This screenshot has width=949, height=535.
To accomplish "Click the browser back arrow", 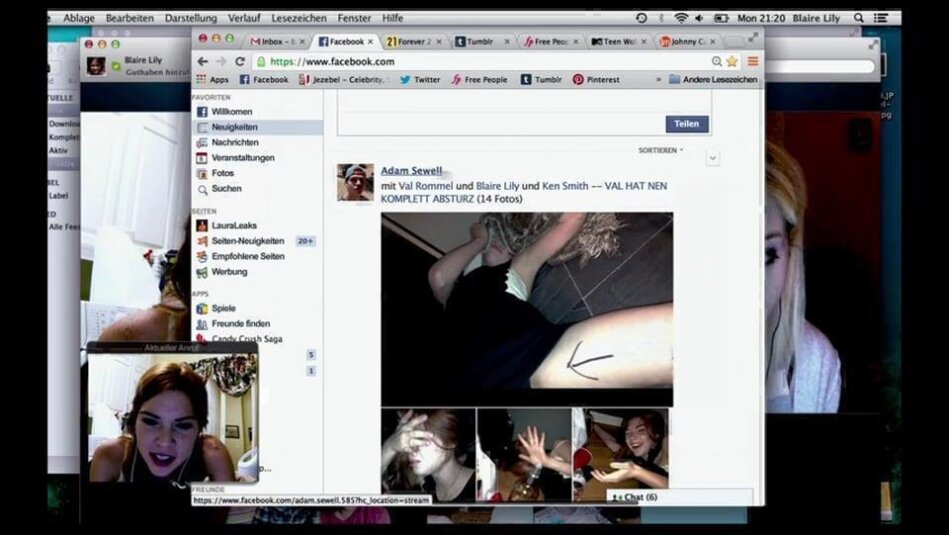I will pyautogui.click(x=203, y=61).
